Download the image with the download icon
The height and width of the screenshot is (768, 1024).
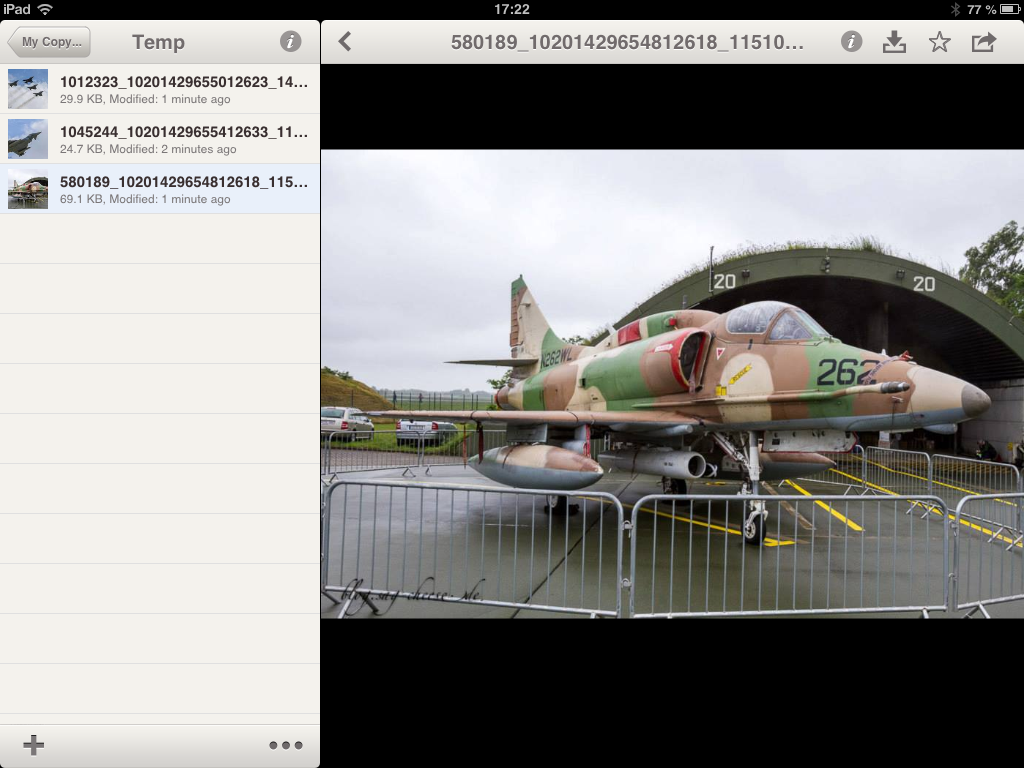pyautogui.click(x=894, y=41)
